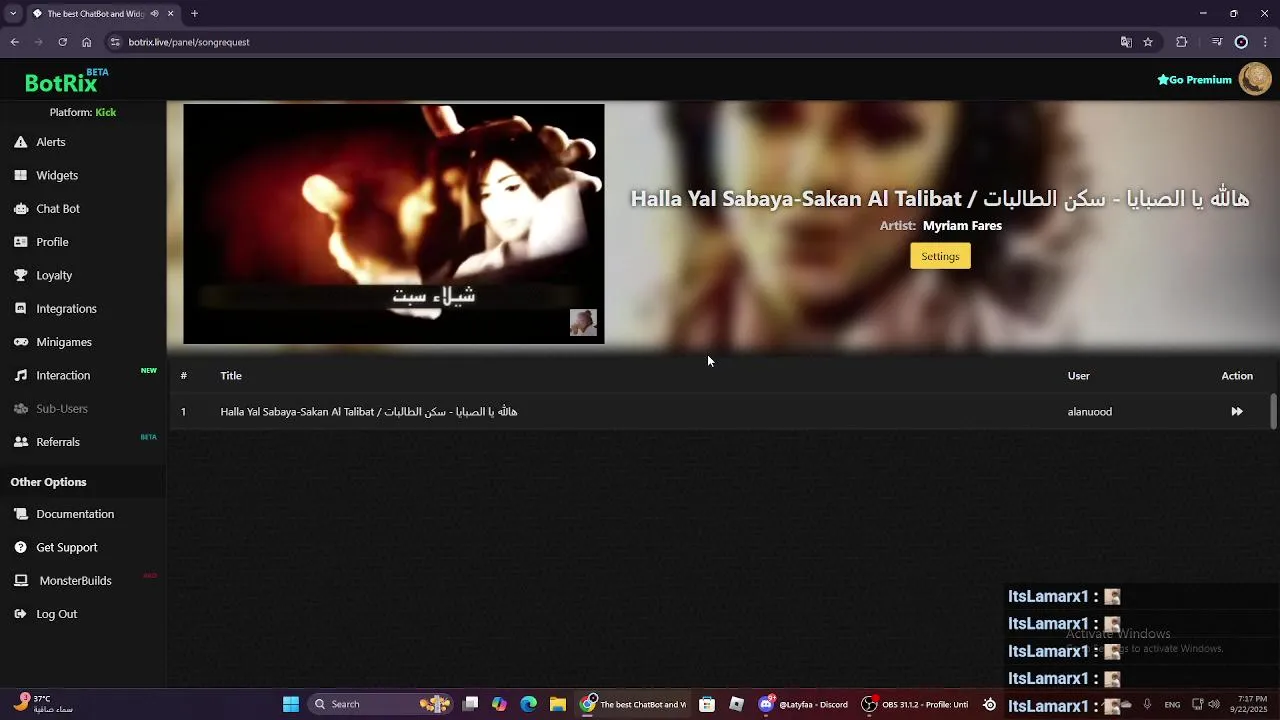Open media controls in browser toolbar
This screenshot has height=720, width=1280.
(x=1217, y=42)
